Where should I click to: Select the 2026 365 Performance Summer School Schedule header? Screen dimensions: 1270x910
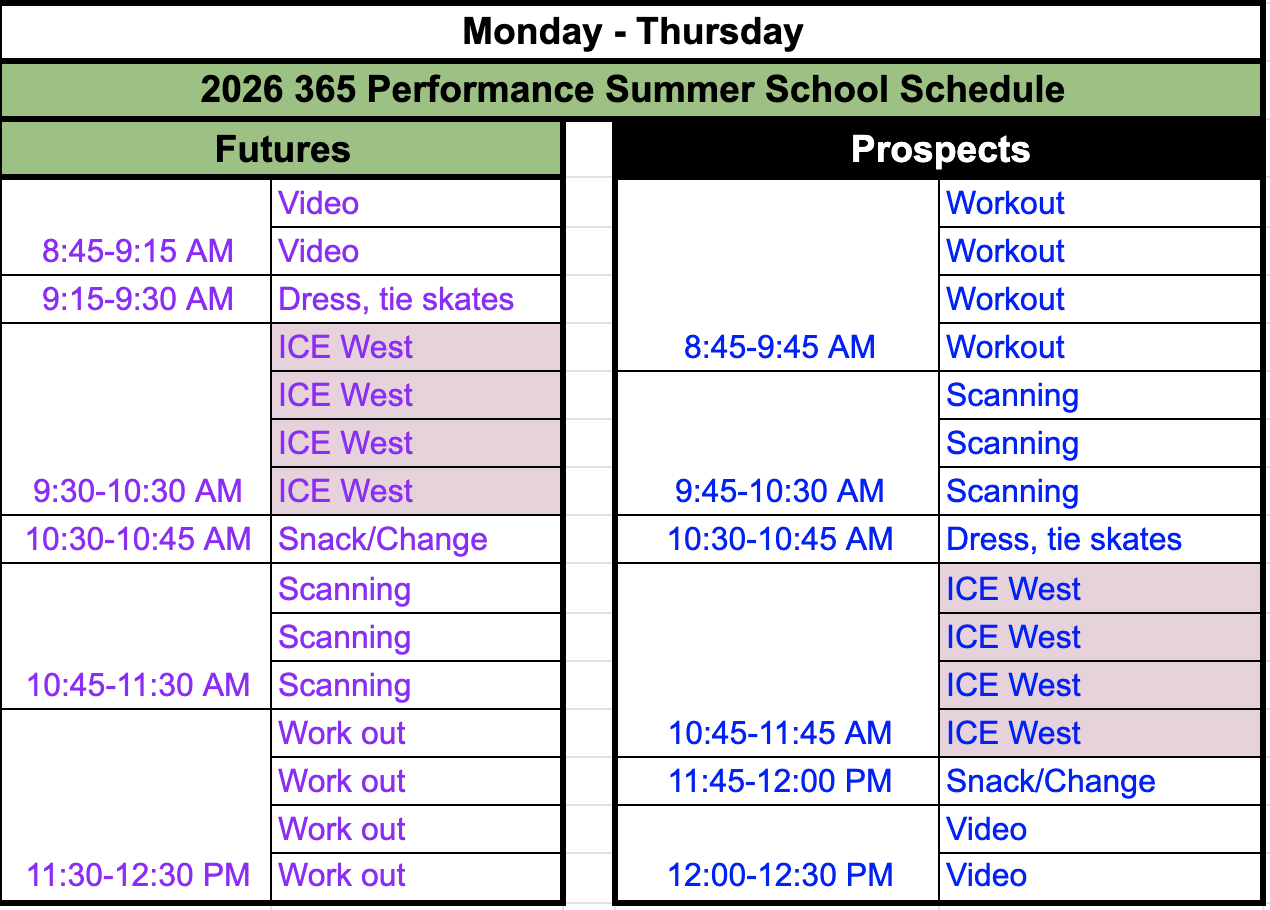tap(632, 90)
